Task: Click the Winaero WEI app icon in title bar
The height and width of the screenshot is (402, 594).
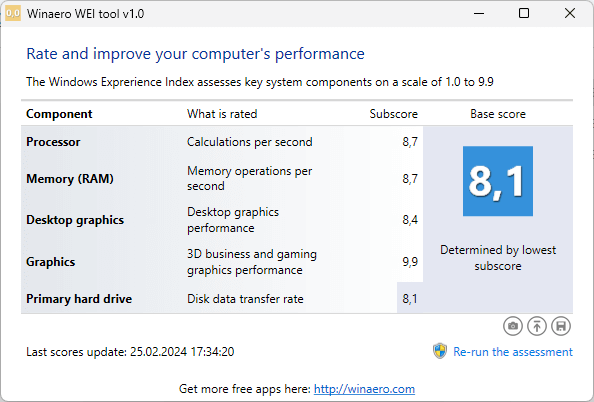Action: tap(13, 14)
